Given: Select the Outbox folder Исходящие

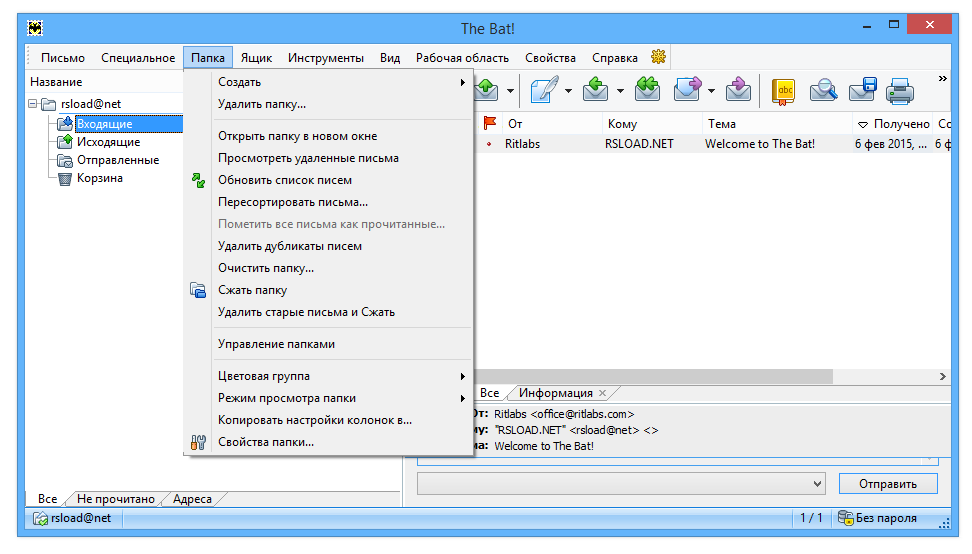Looking at the screenshot, I should (108, 142).
